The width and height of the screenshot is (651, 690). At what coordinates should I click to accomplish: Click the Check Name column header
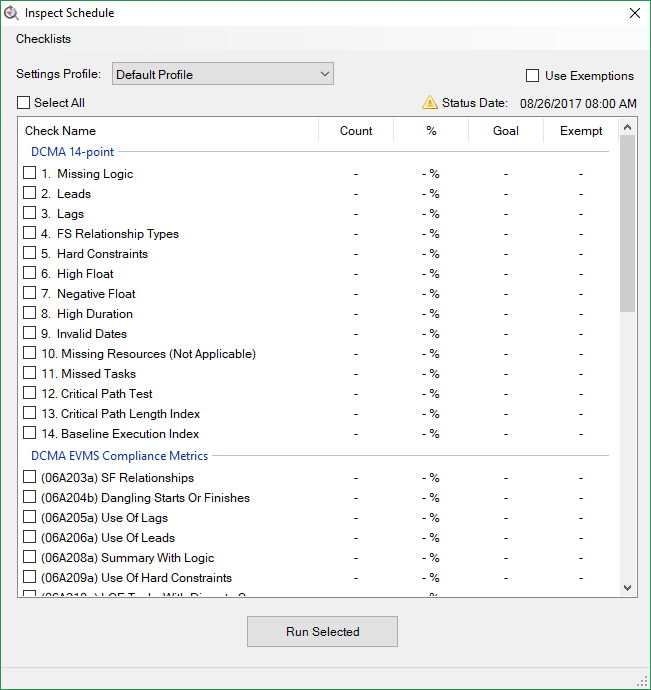coord(60,131)
